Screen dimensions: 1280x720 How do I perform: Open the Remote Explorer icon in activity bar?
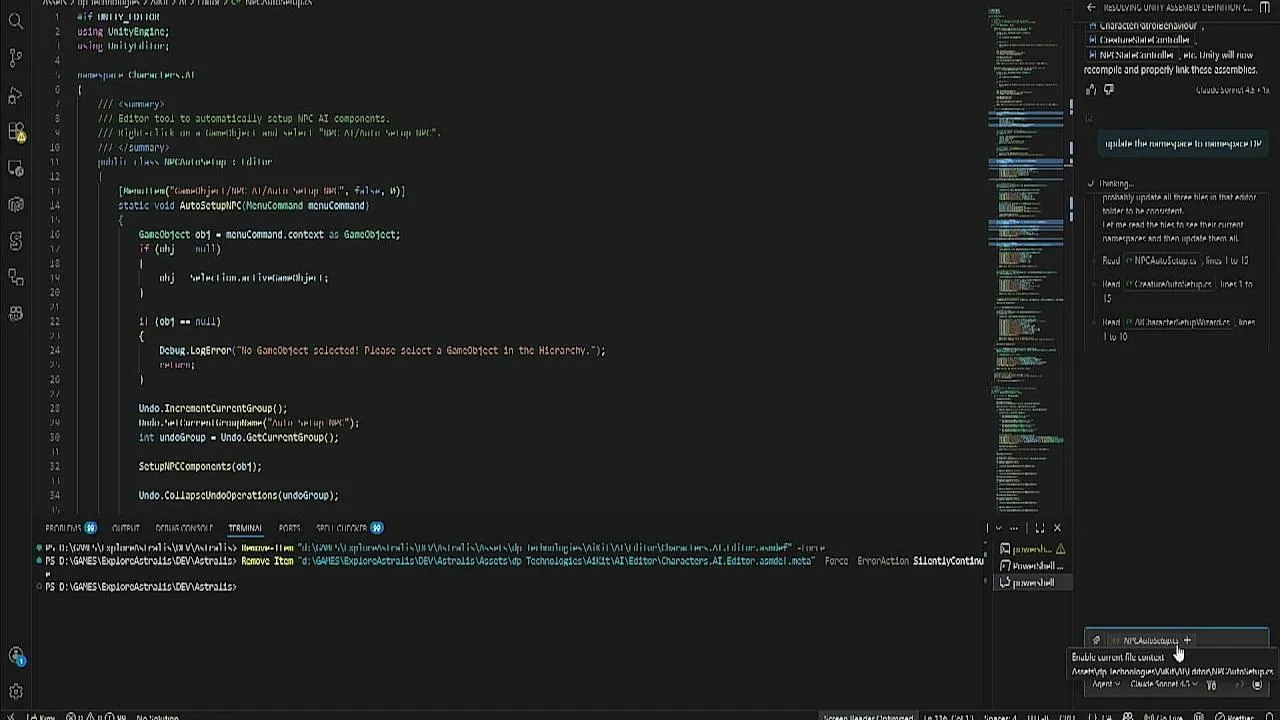pos(16,168)
